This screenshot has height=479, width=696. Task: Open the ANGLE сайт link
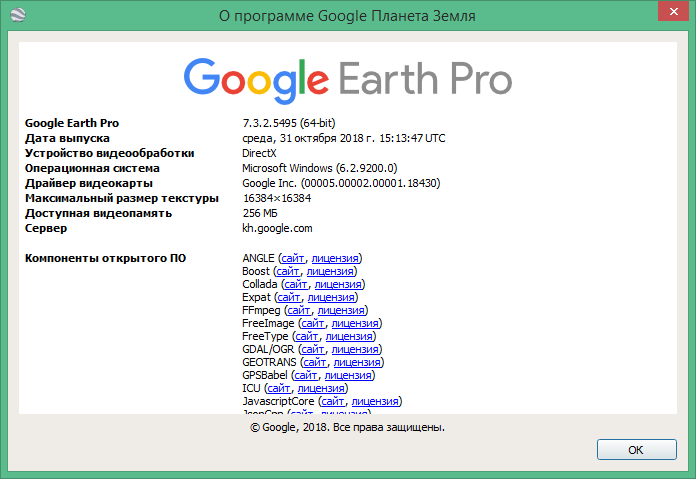click(293, 258)
